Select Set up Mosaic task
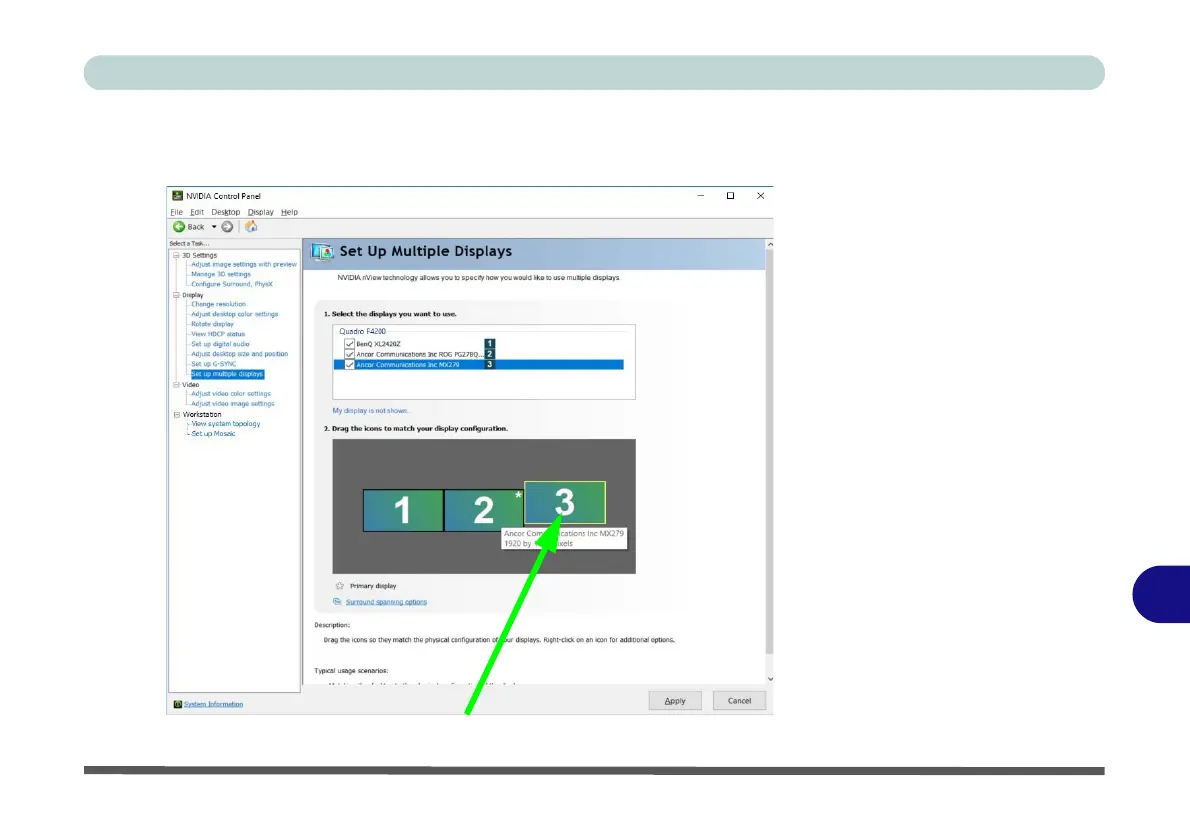 [x=213, y=434]
